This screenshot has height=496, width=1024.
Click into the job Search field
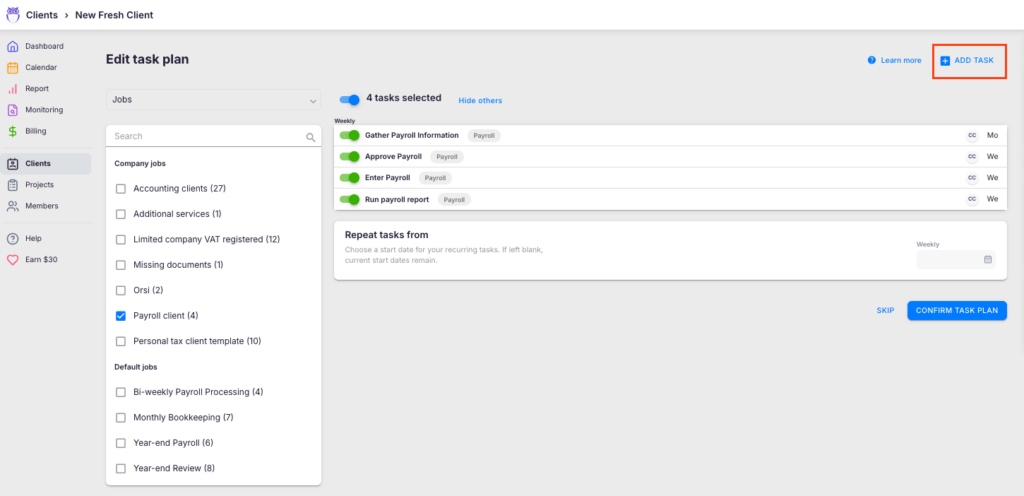tap(205, 136)
